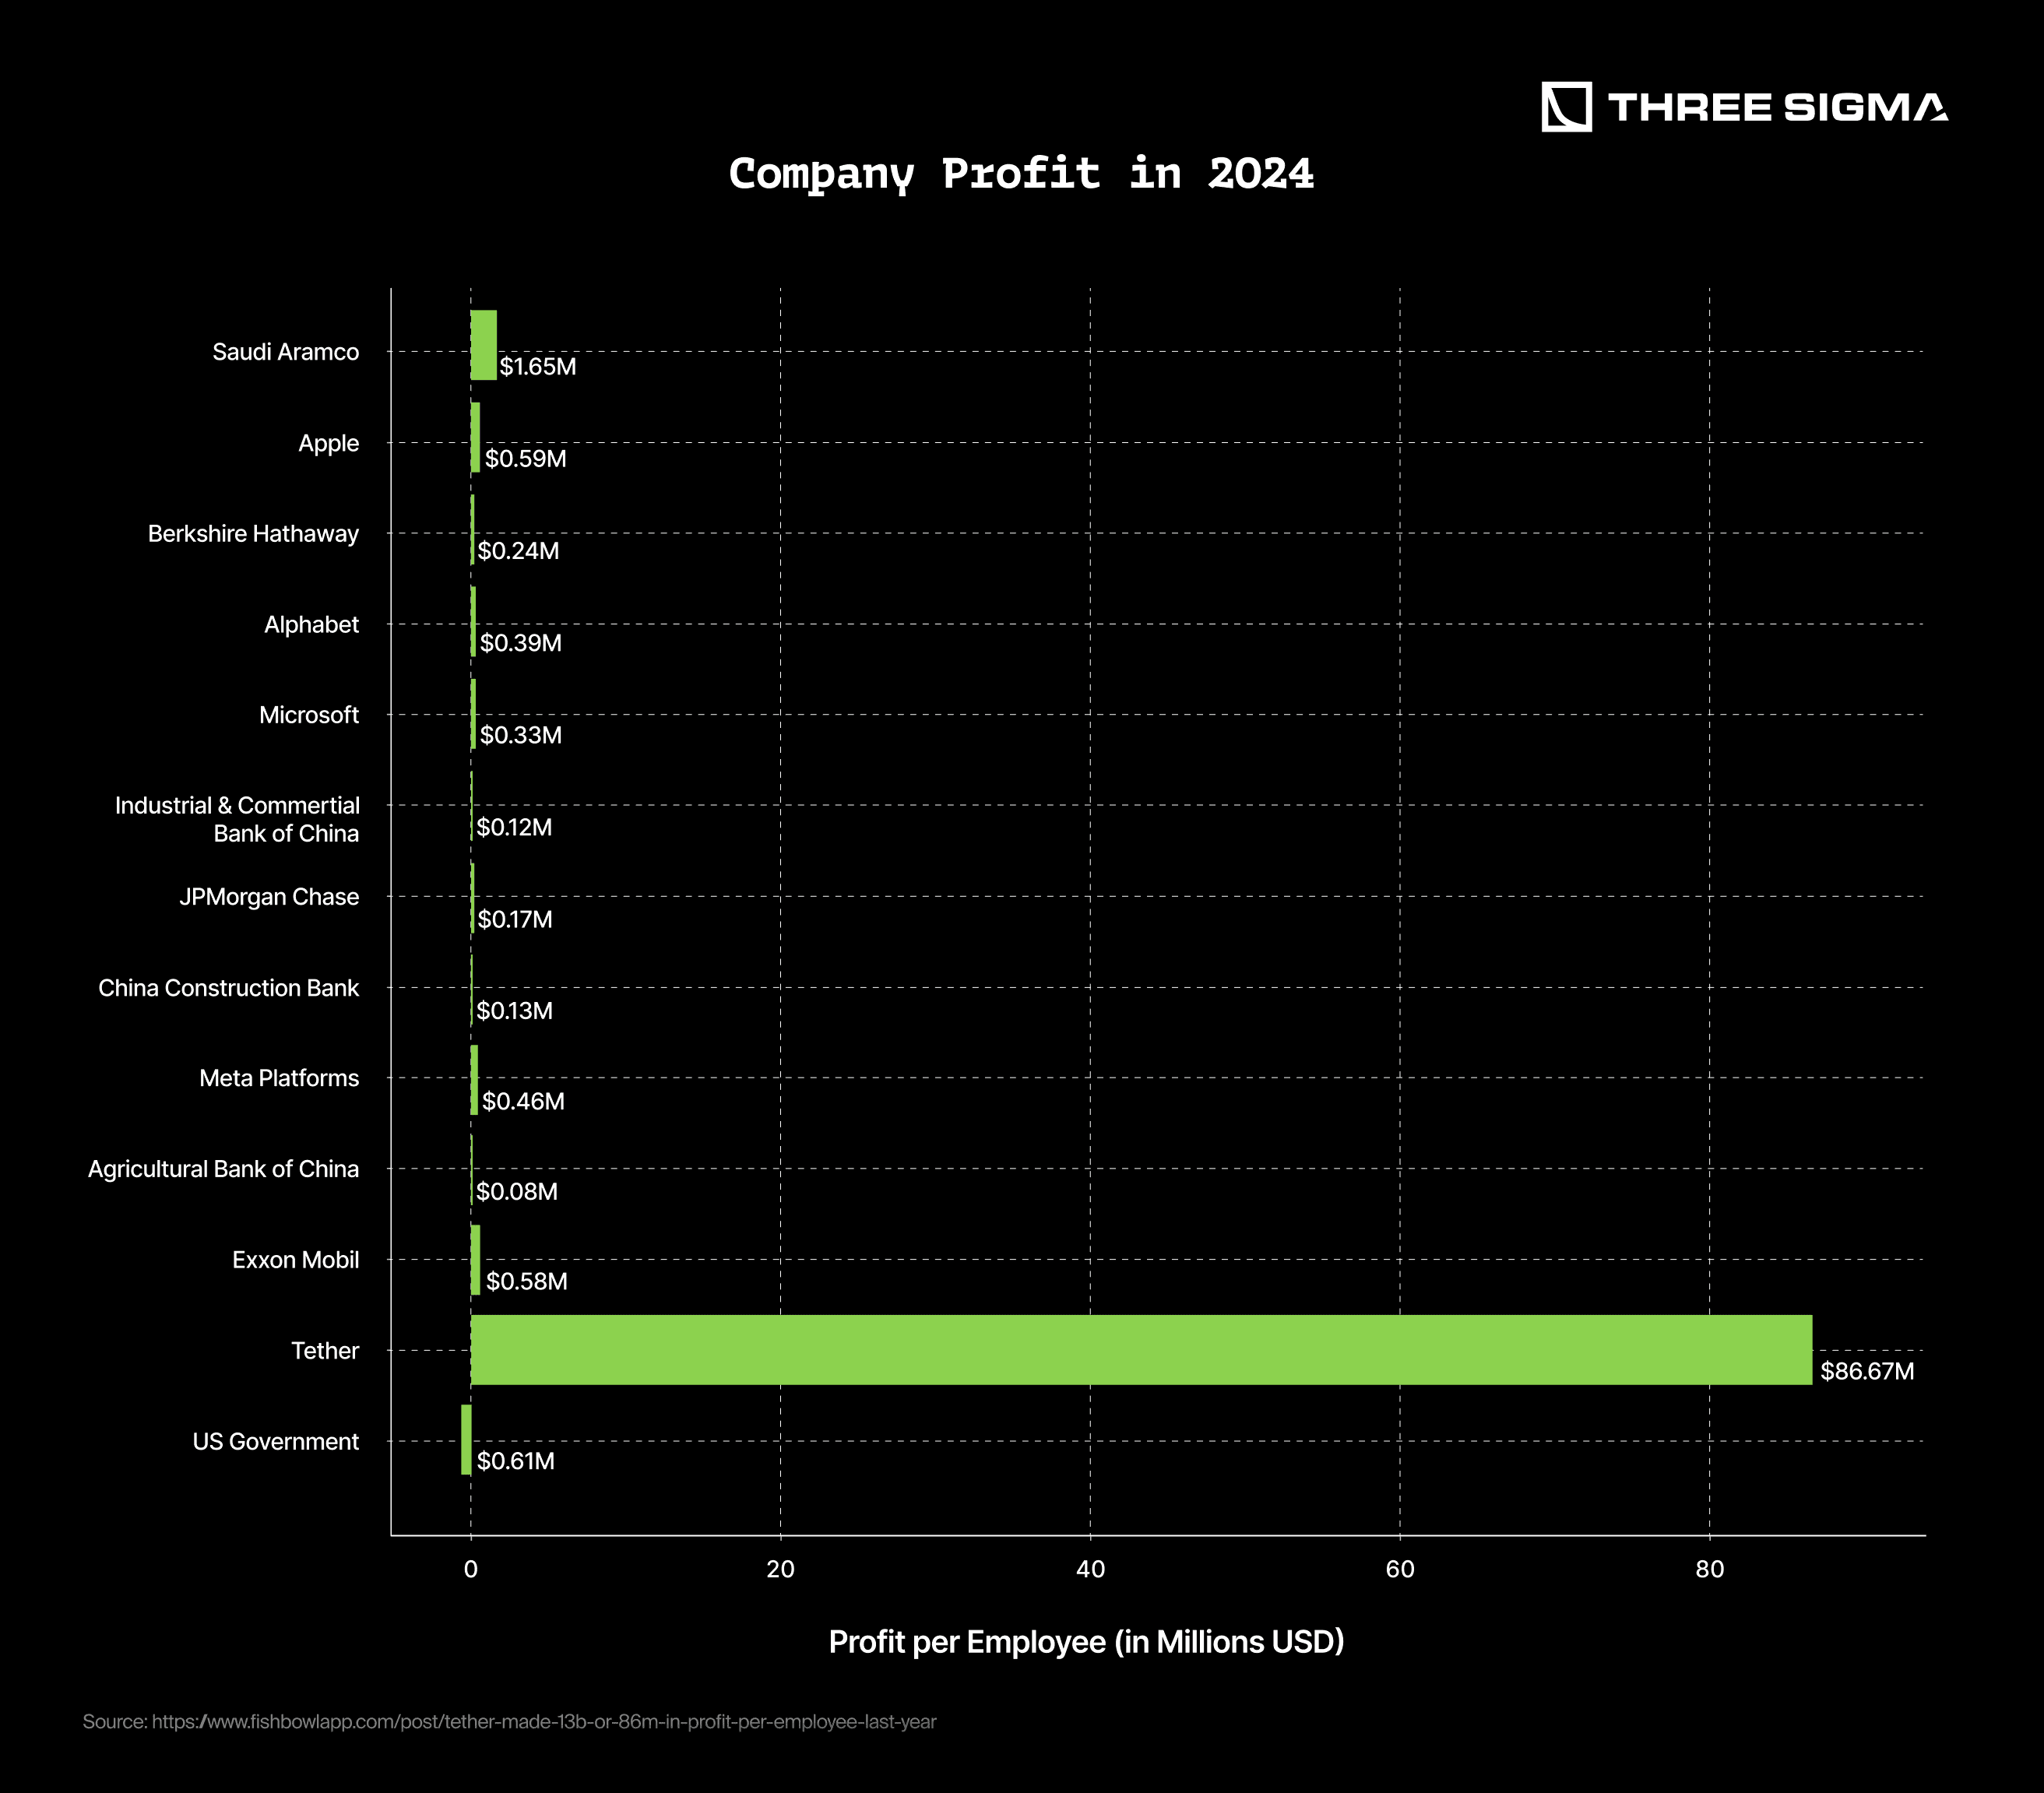Click the 40 tick on x-axis

[x=1090, y=1569]
